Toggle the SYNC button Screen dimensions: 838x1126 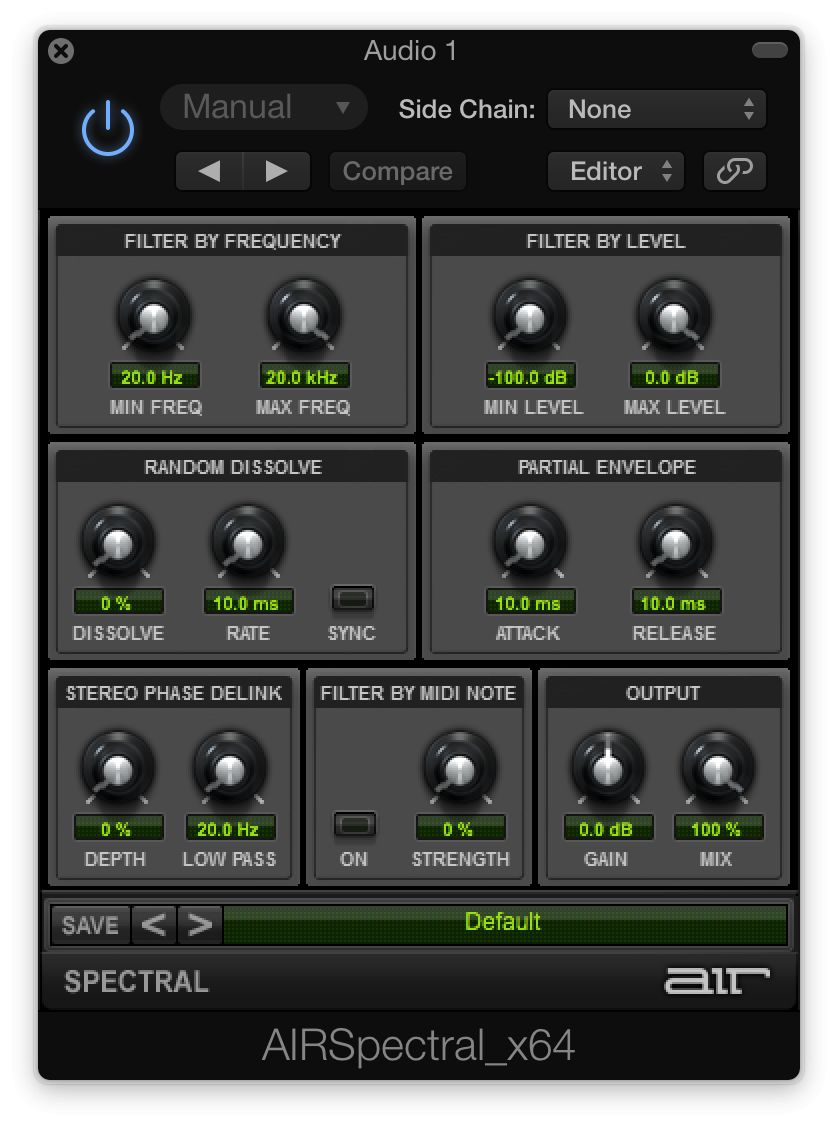tap(353, 598)
